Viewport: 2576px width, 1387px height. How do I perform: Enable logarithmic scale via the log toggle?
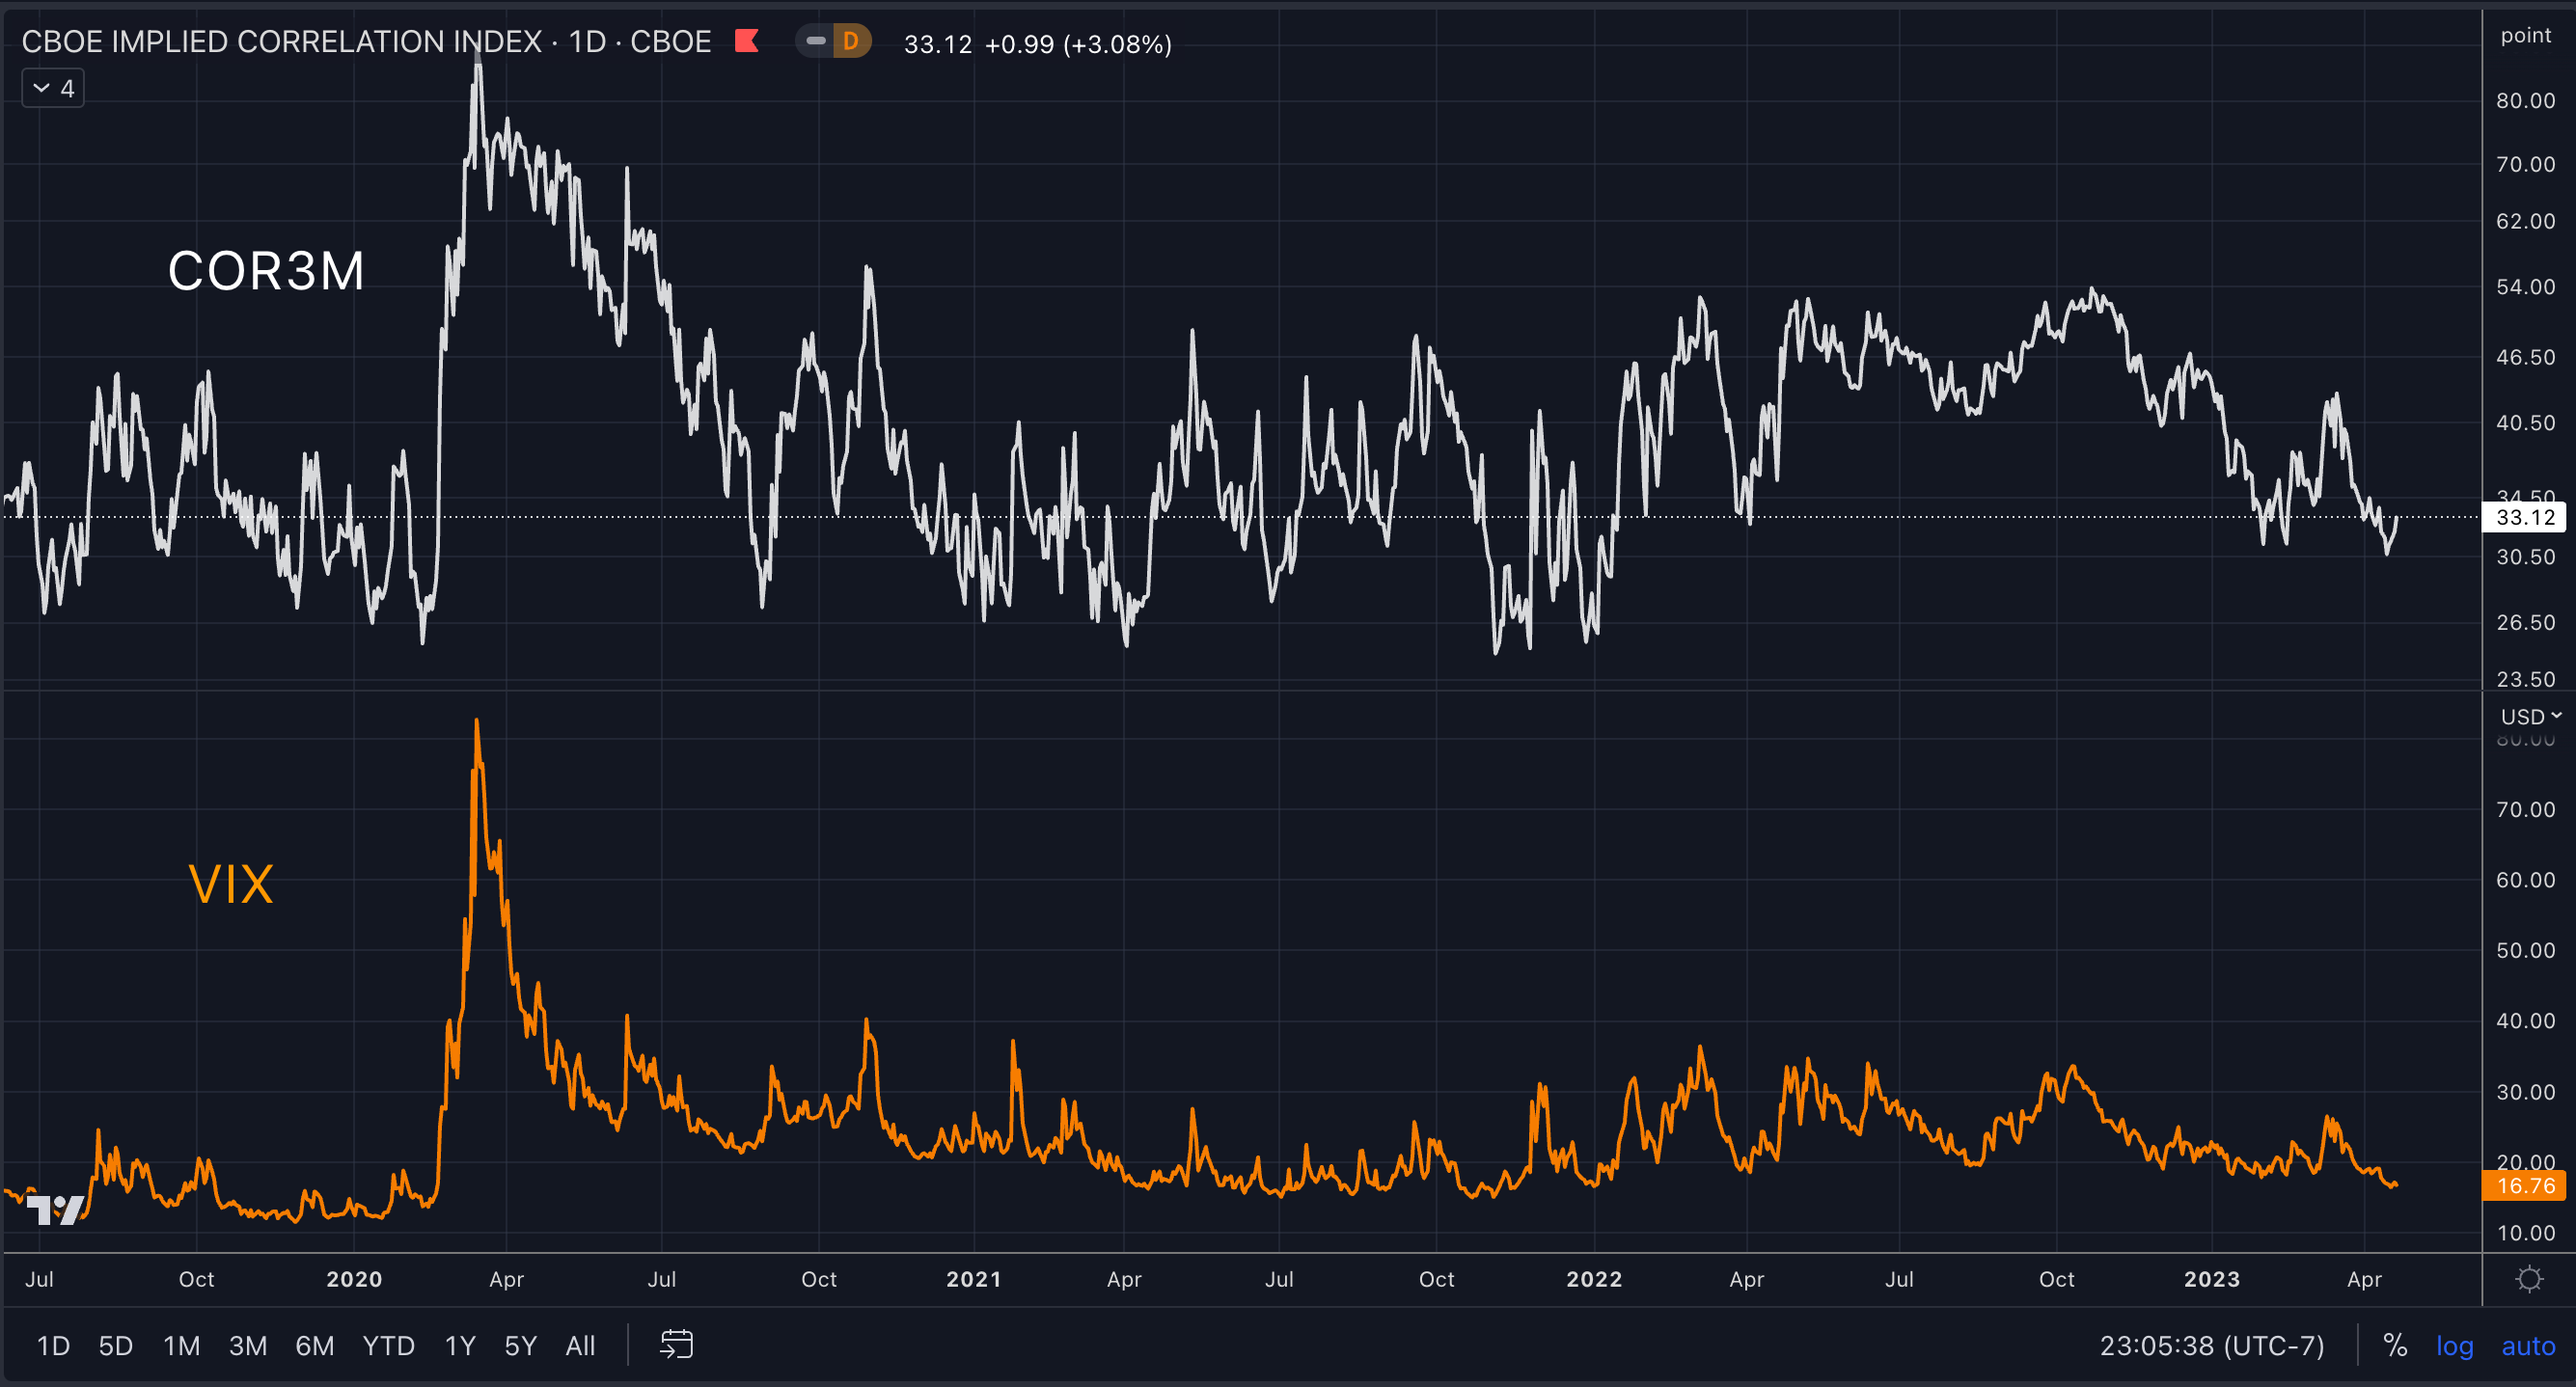[2455, 1345]
